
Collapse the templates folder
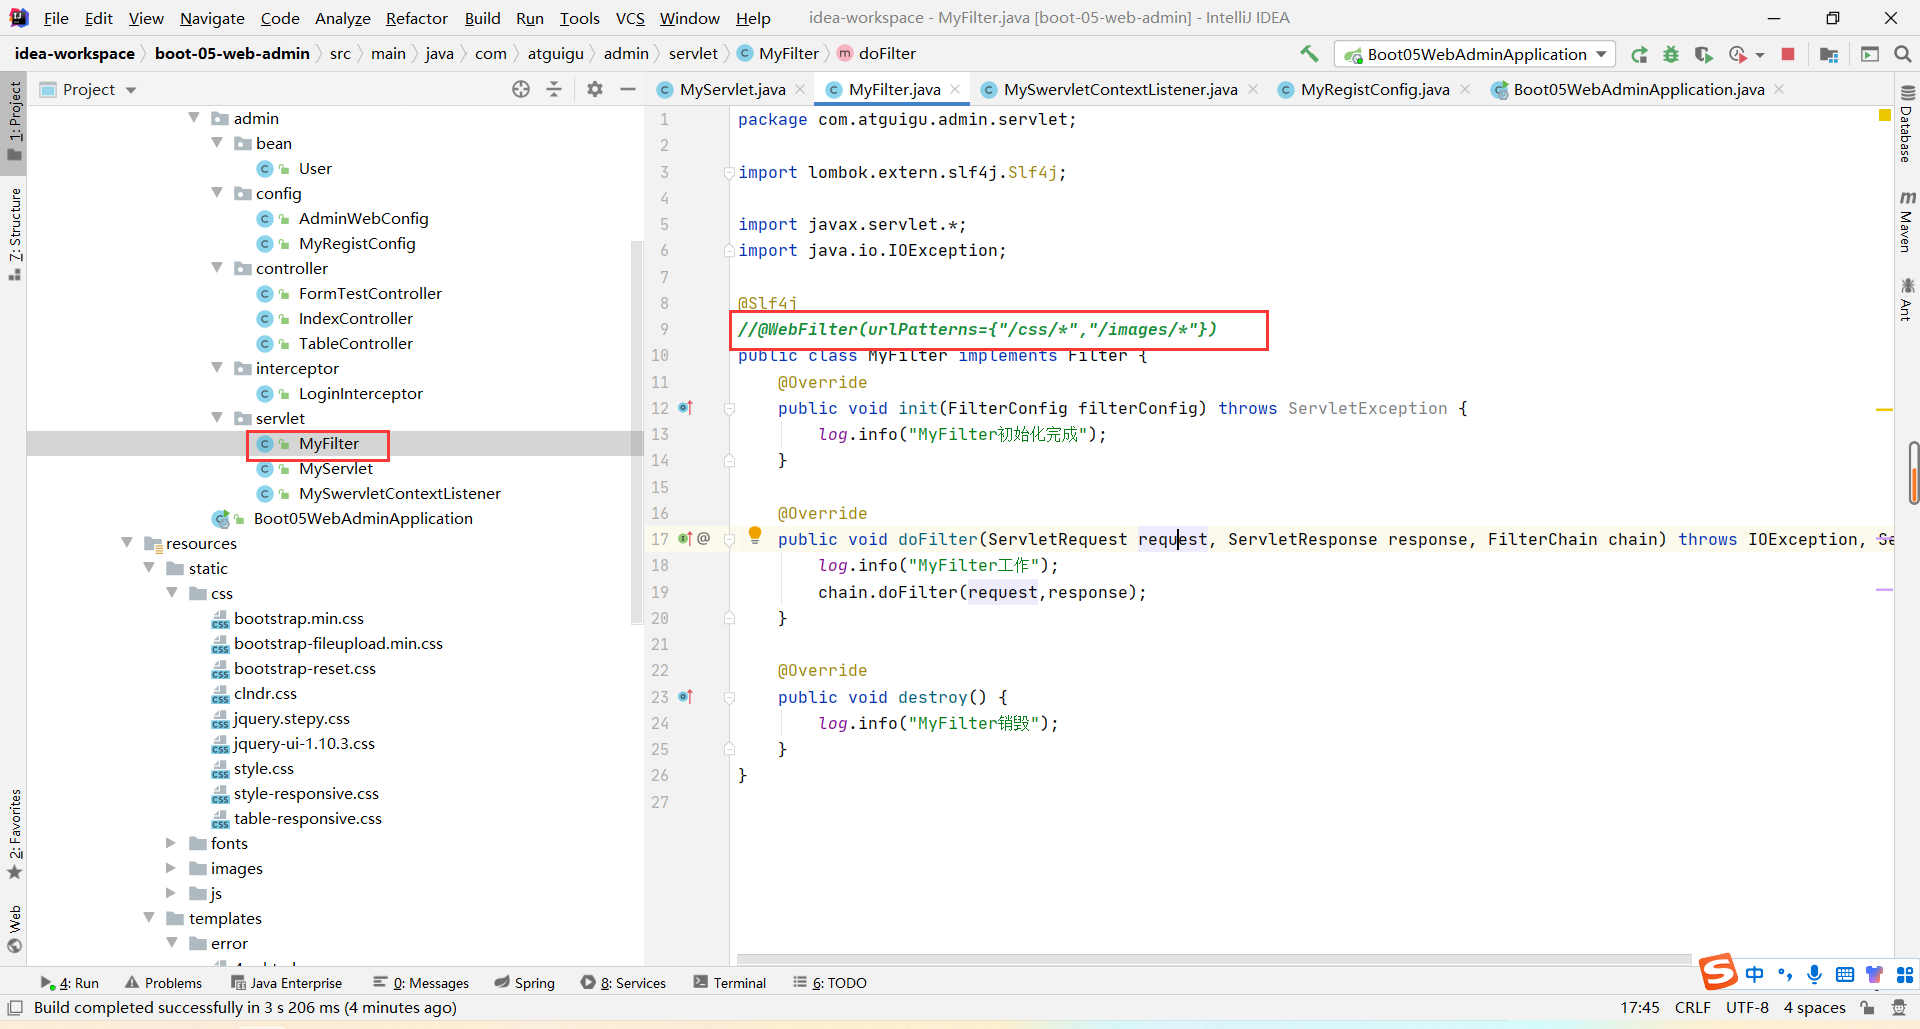click(x=149, y=918)
